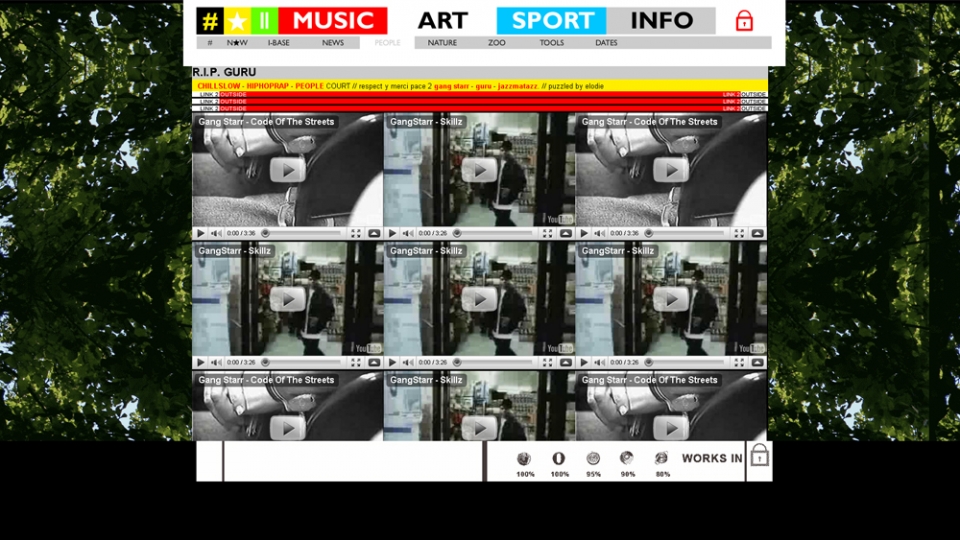Expand menu arrow on top-left video player
This screenshot has width=960, height=540.
(374, 233)
